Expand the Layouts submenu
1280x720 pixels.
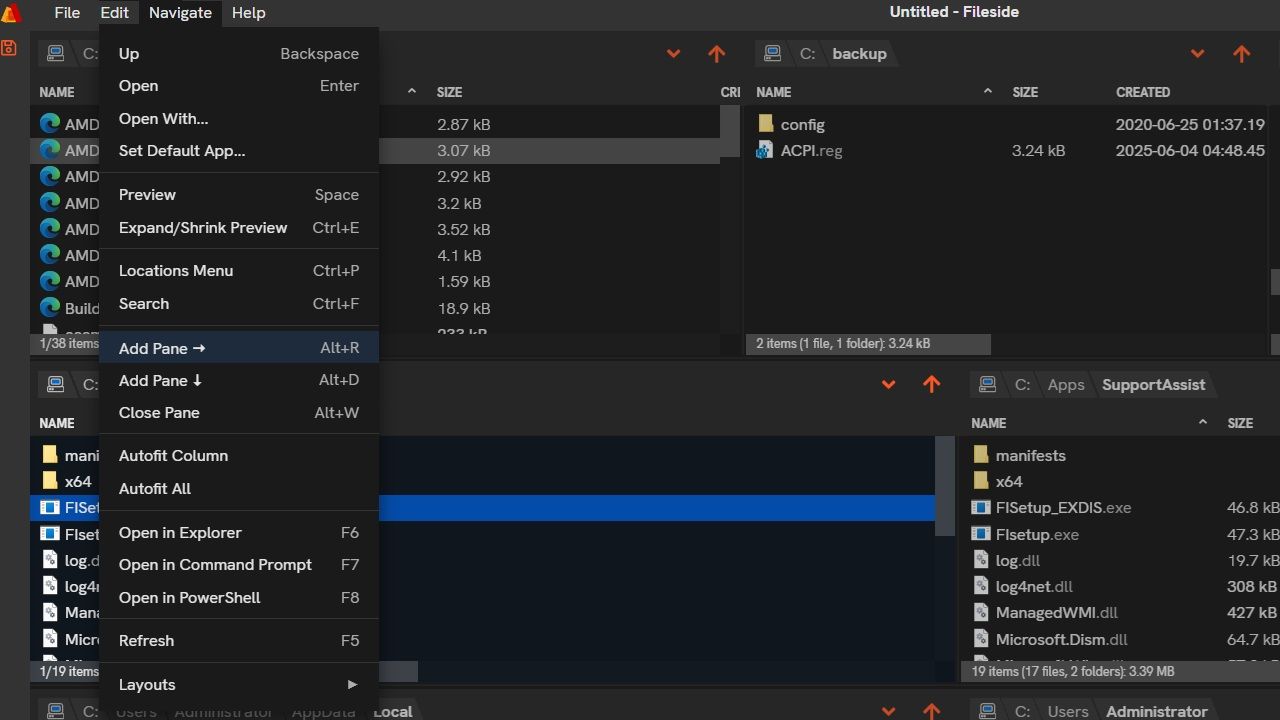[147, 684]
